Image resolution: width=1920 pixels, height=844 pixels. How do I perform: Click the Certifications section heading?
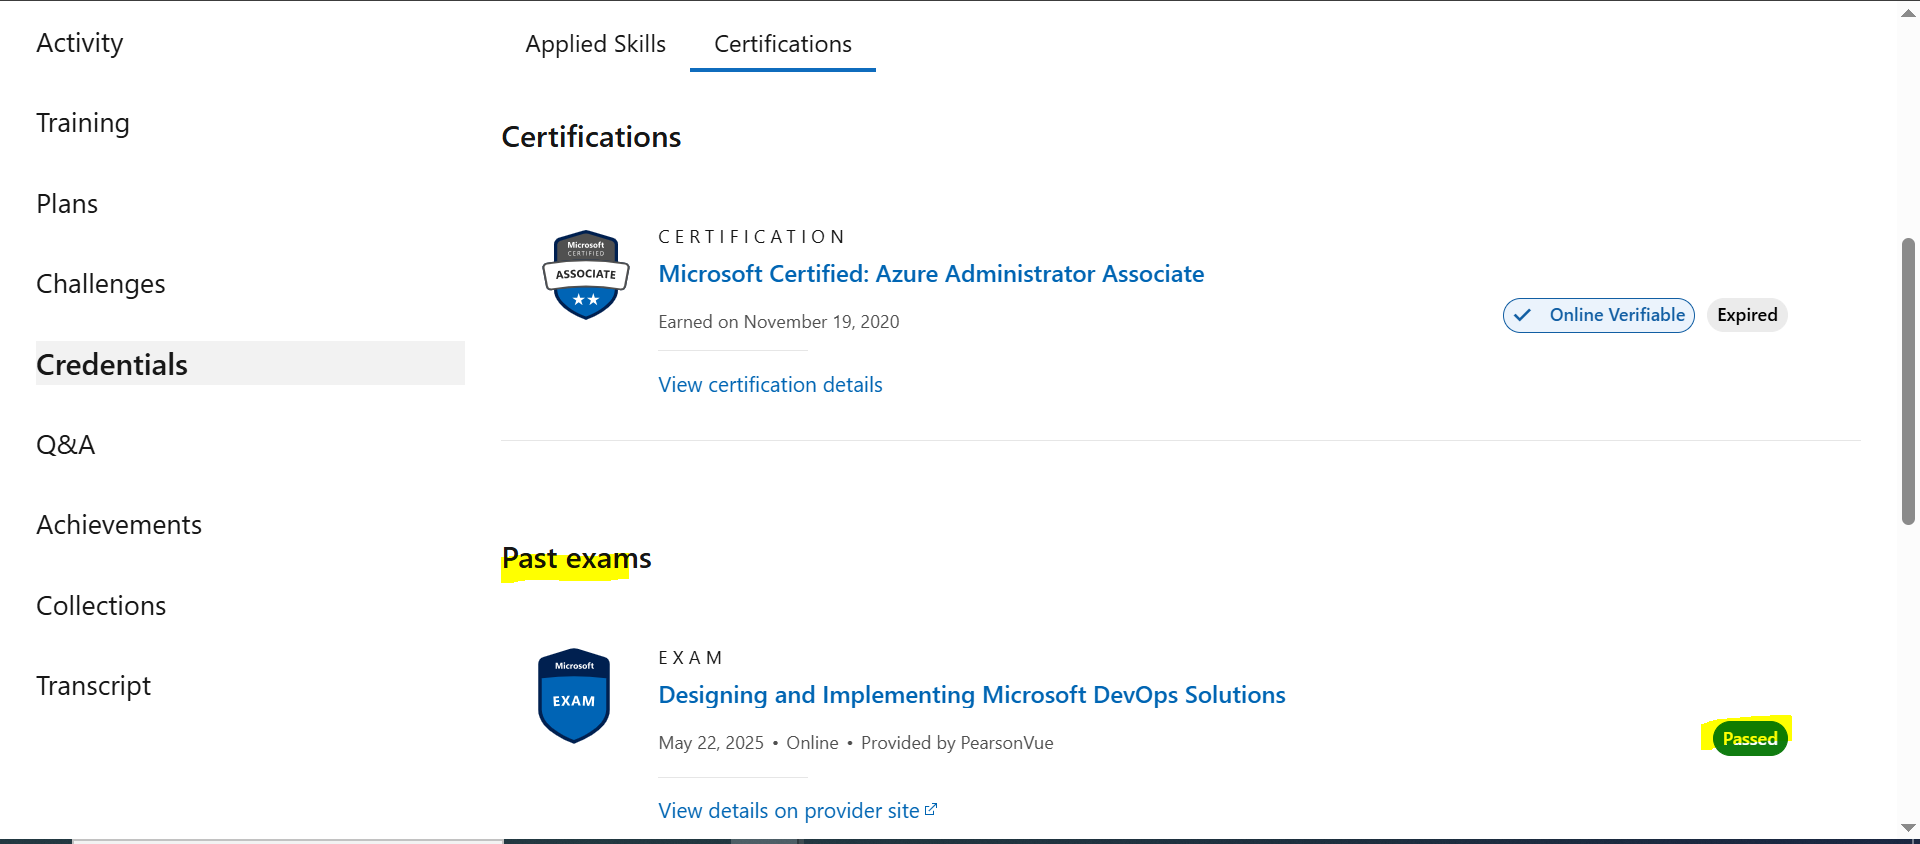click(591, 137)
